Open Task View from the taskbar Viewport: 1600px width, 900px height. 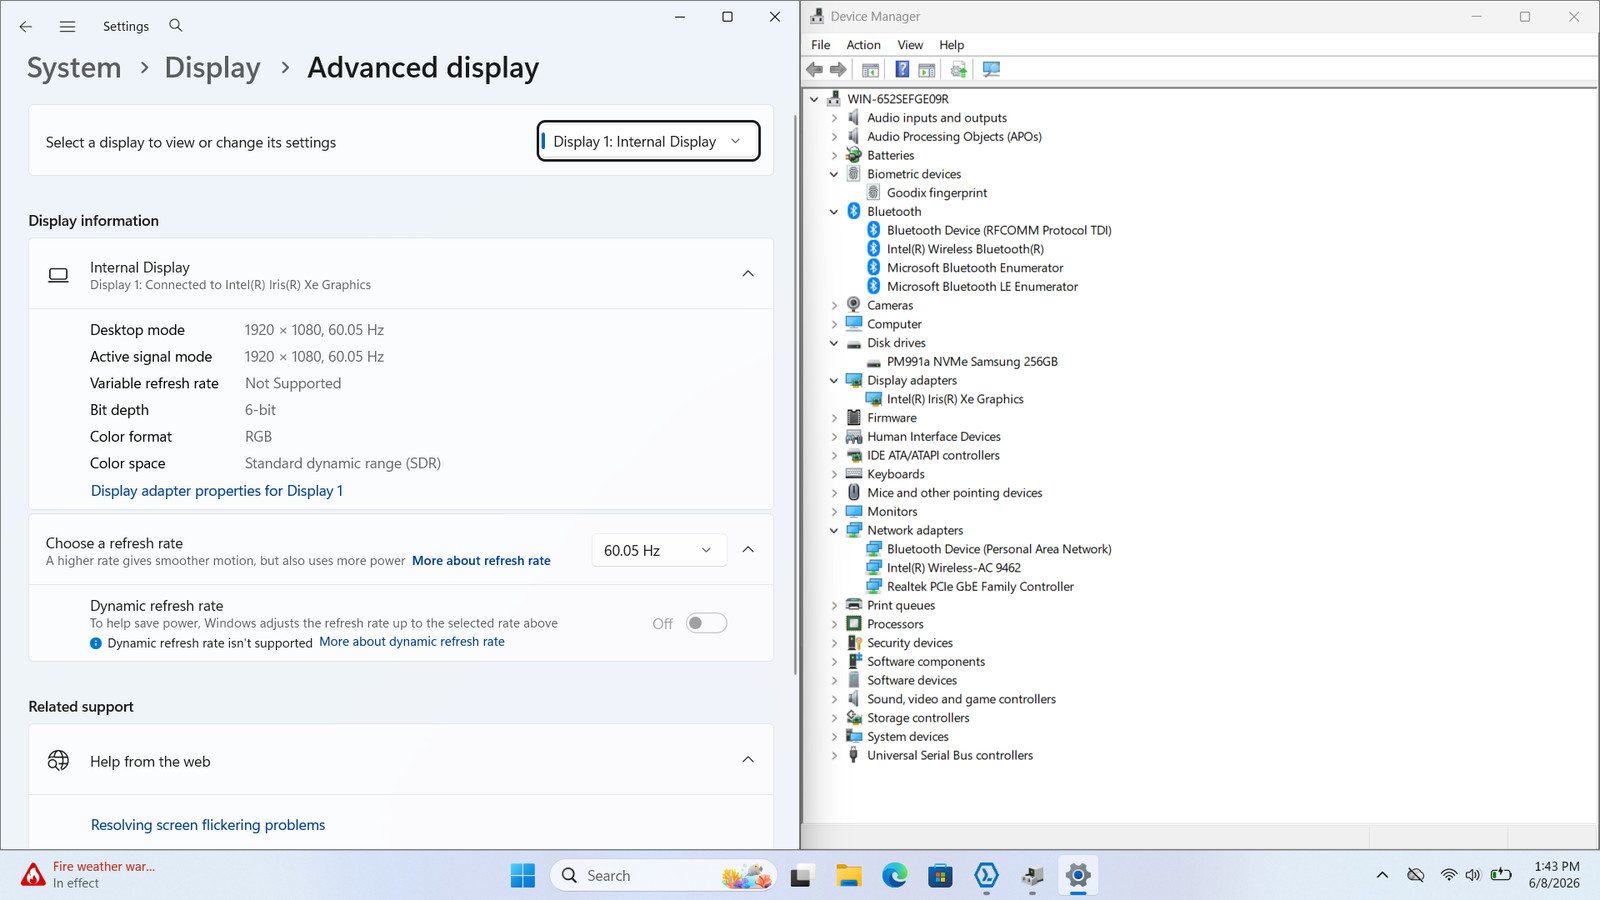click(x=802, y=876)
